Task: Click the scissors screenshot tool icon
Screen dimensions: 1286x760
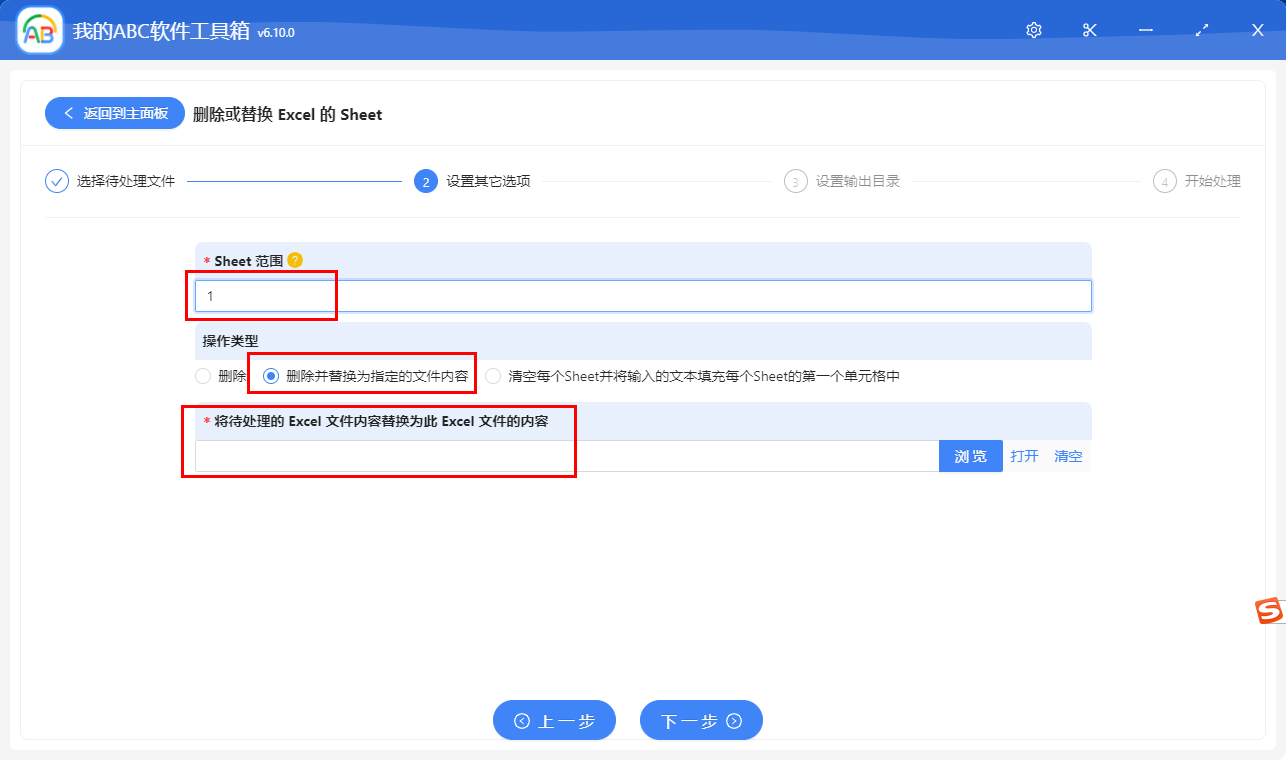Action: tap(1089, 30)
